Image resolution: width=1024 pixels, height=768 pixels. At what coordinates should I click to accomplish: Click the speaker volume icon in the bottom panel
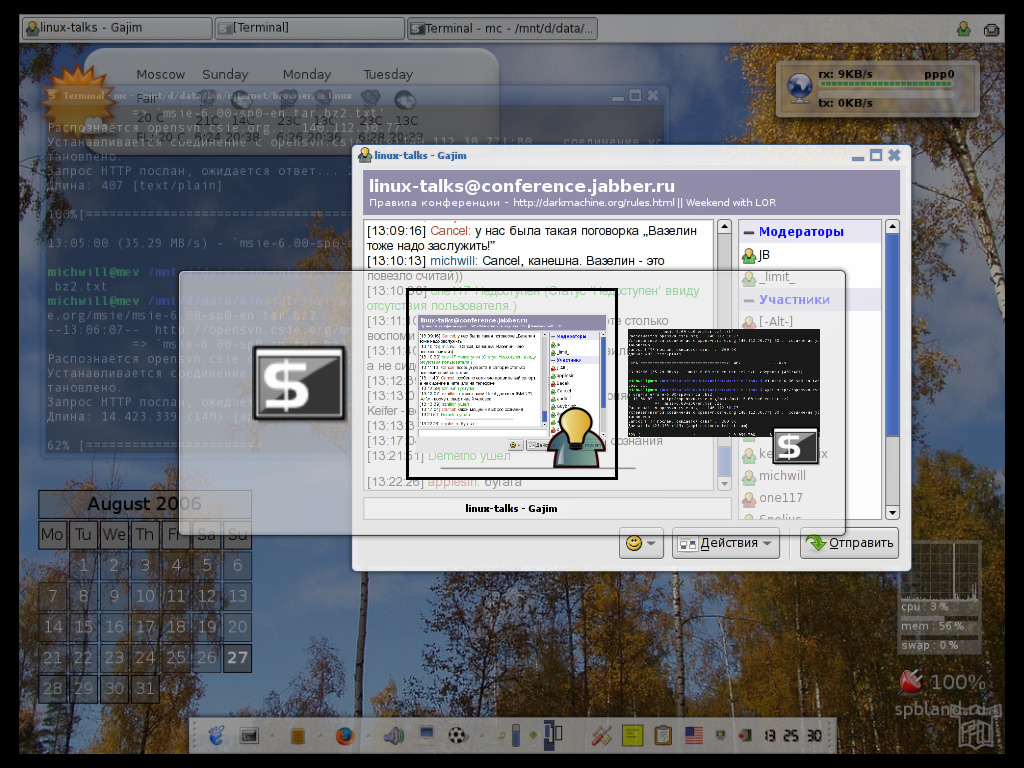coord(393,735)
